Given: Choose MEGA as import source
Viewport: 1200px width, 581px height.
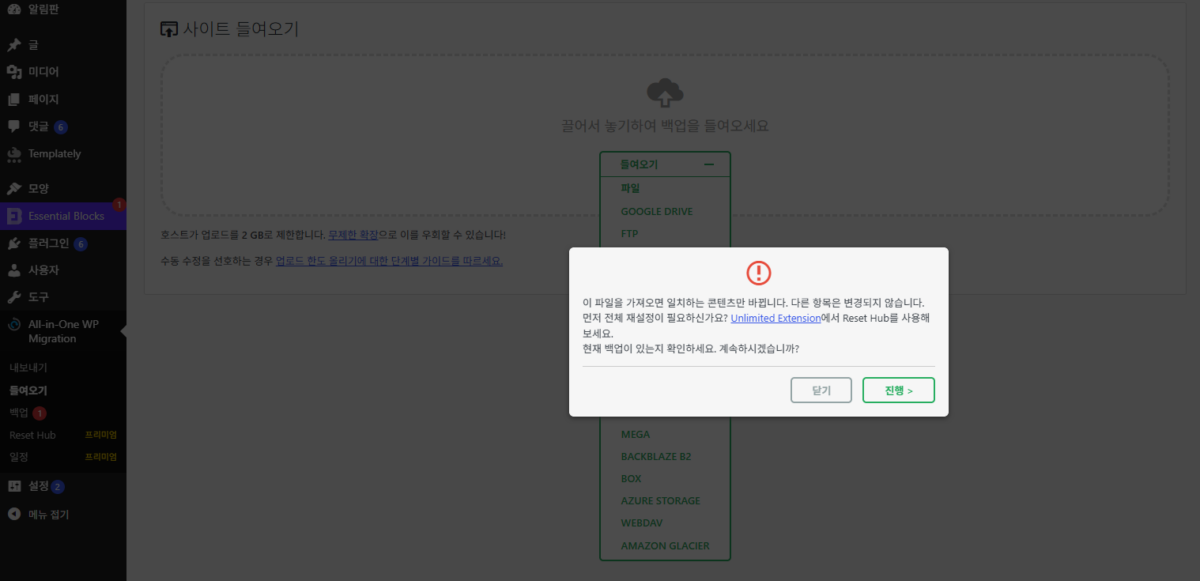Looking at the screenshot, I should [636, 434].
